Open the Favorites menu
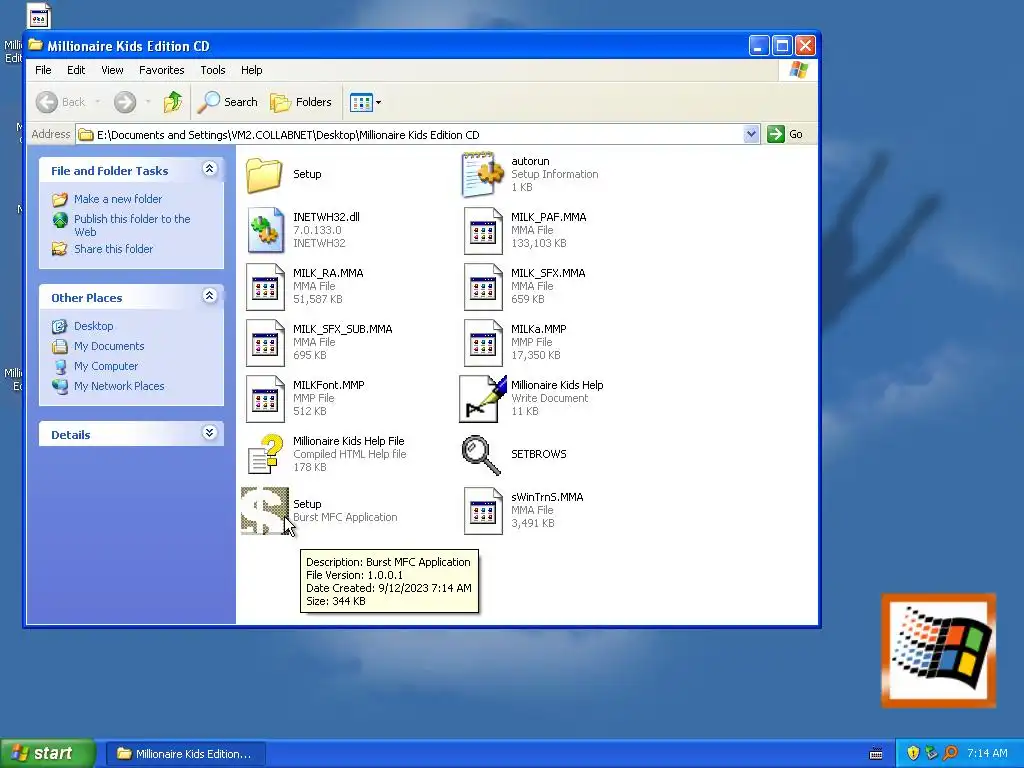The image size is (1024, 768). [x=161, y=70]
